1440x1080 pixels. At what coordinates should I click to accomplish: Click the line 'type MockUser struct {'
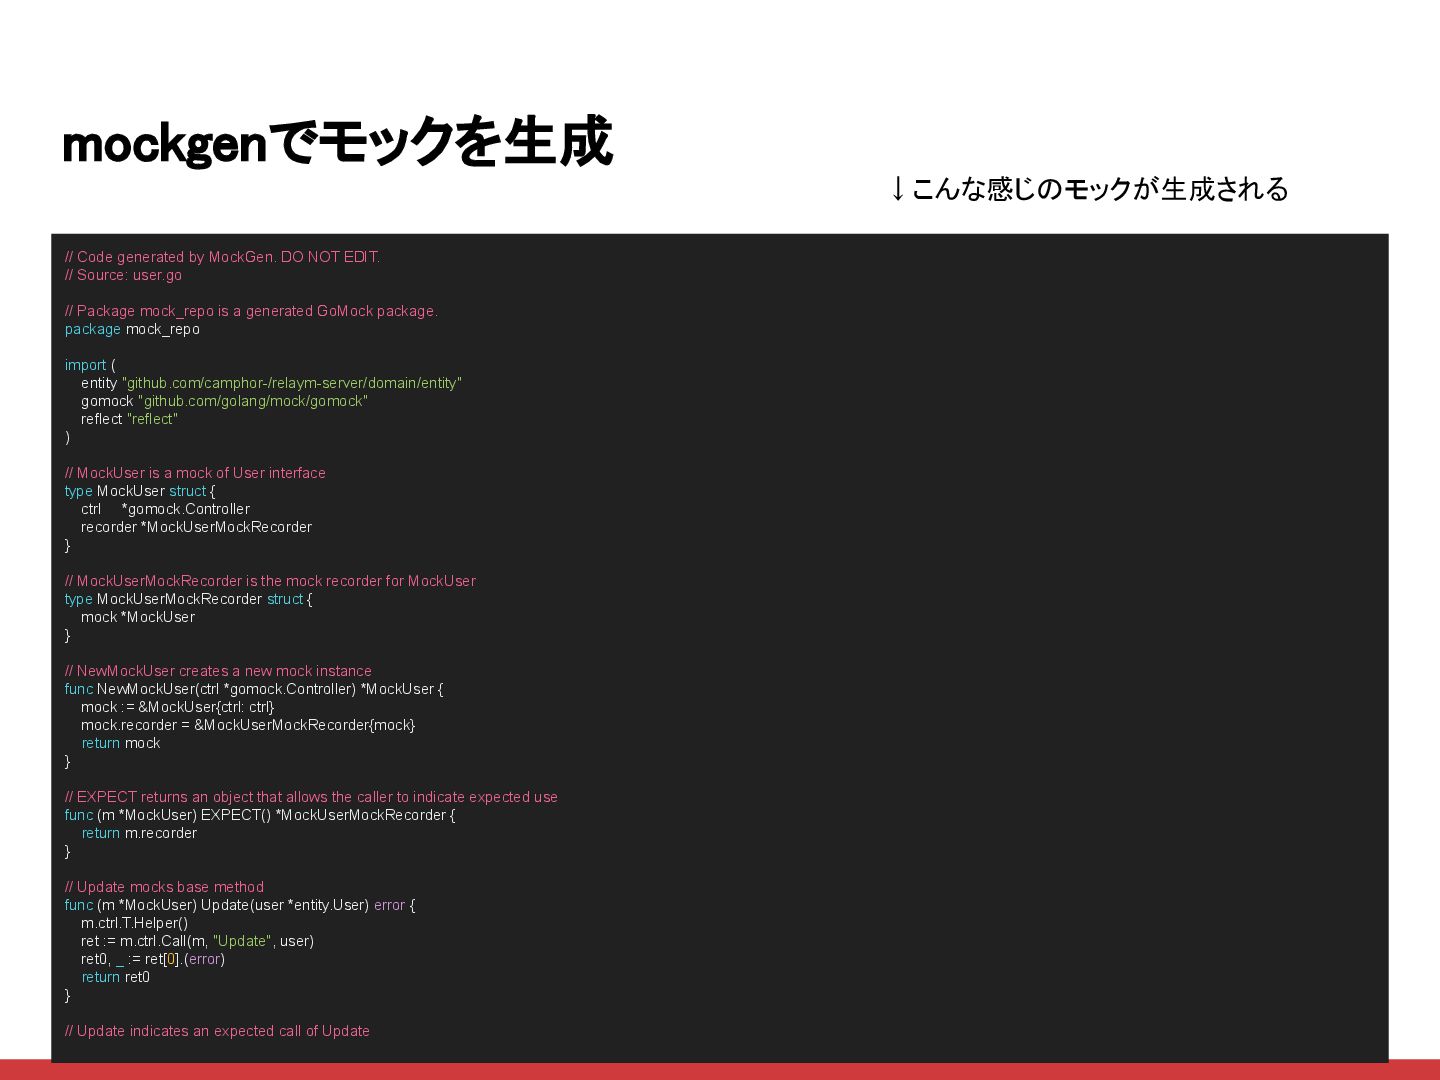pos(140,491)
